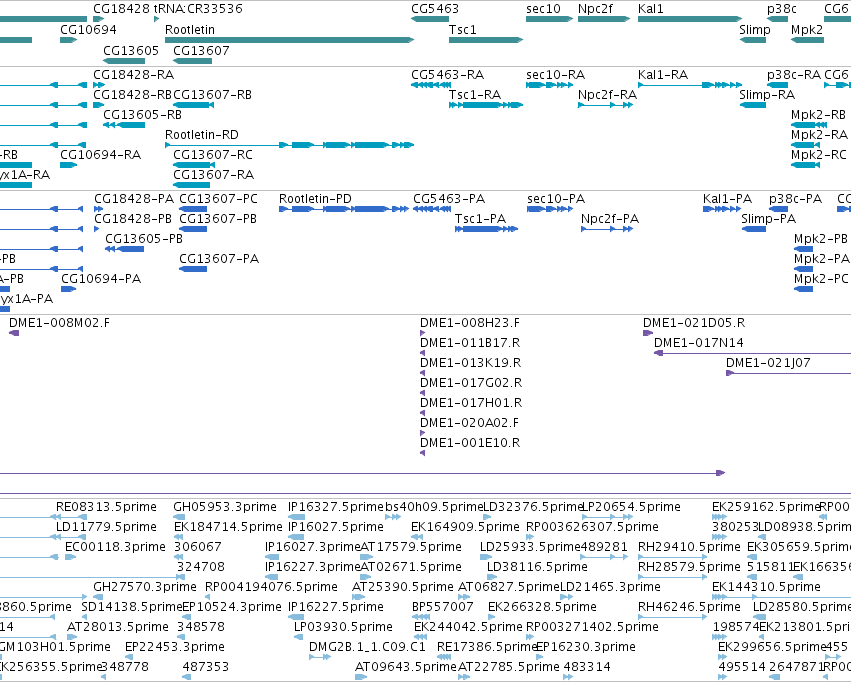The height and width of the screenshot is (682, 851).
Task: Select the Tsc1-PA CDS glyph
Action: [486, 229]
